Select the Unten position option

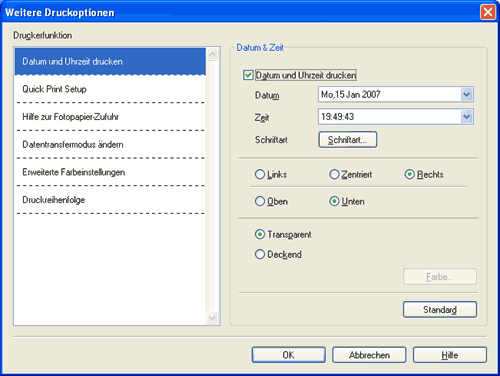coord(334,201)
